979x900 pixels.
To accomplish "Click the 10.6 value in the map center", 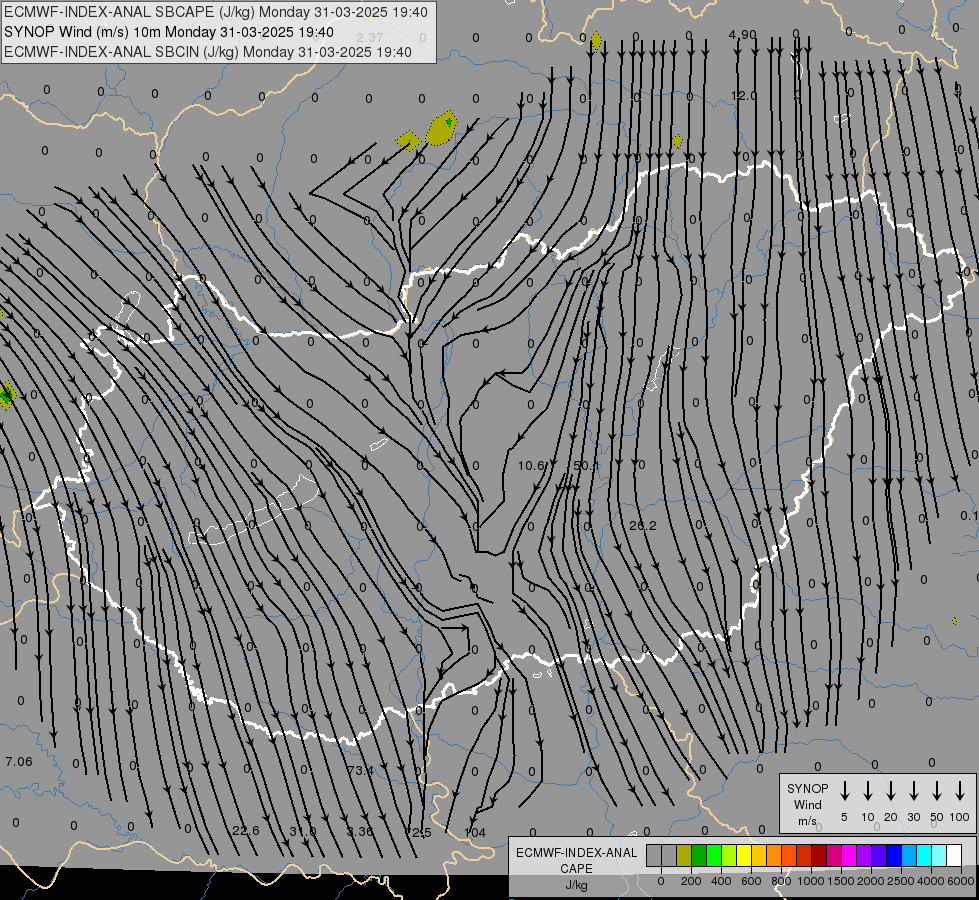I will [531, 465].
